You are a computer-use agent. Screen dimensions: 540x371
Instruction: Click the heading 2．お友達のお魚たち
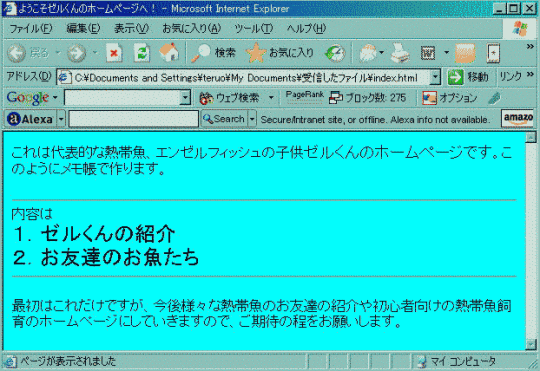point(106,257)
